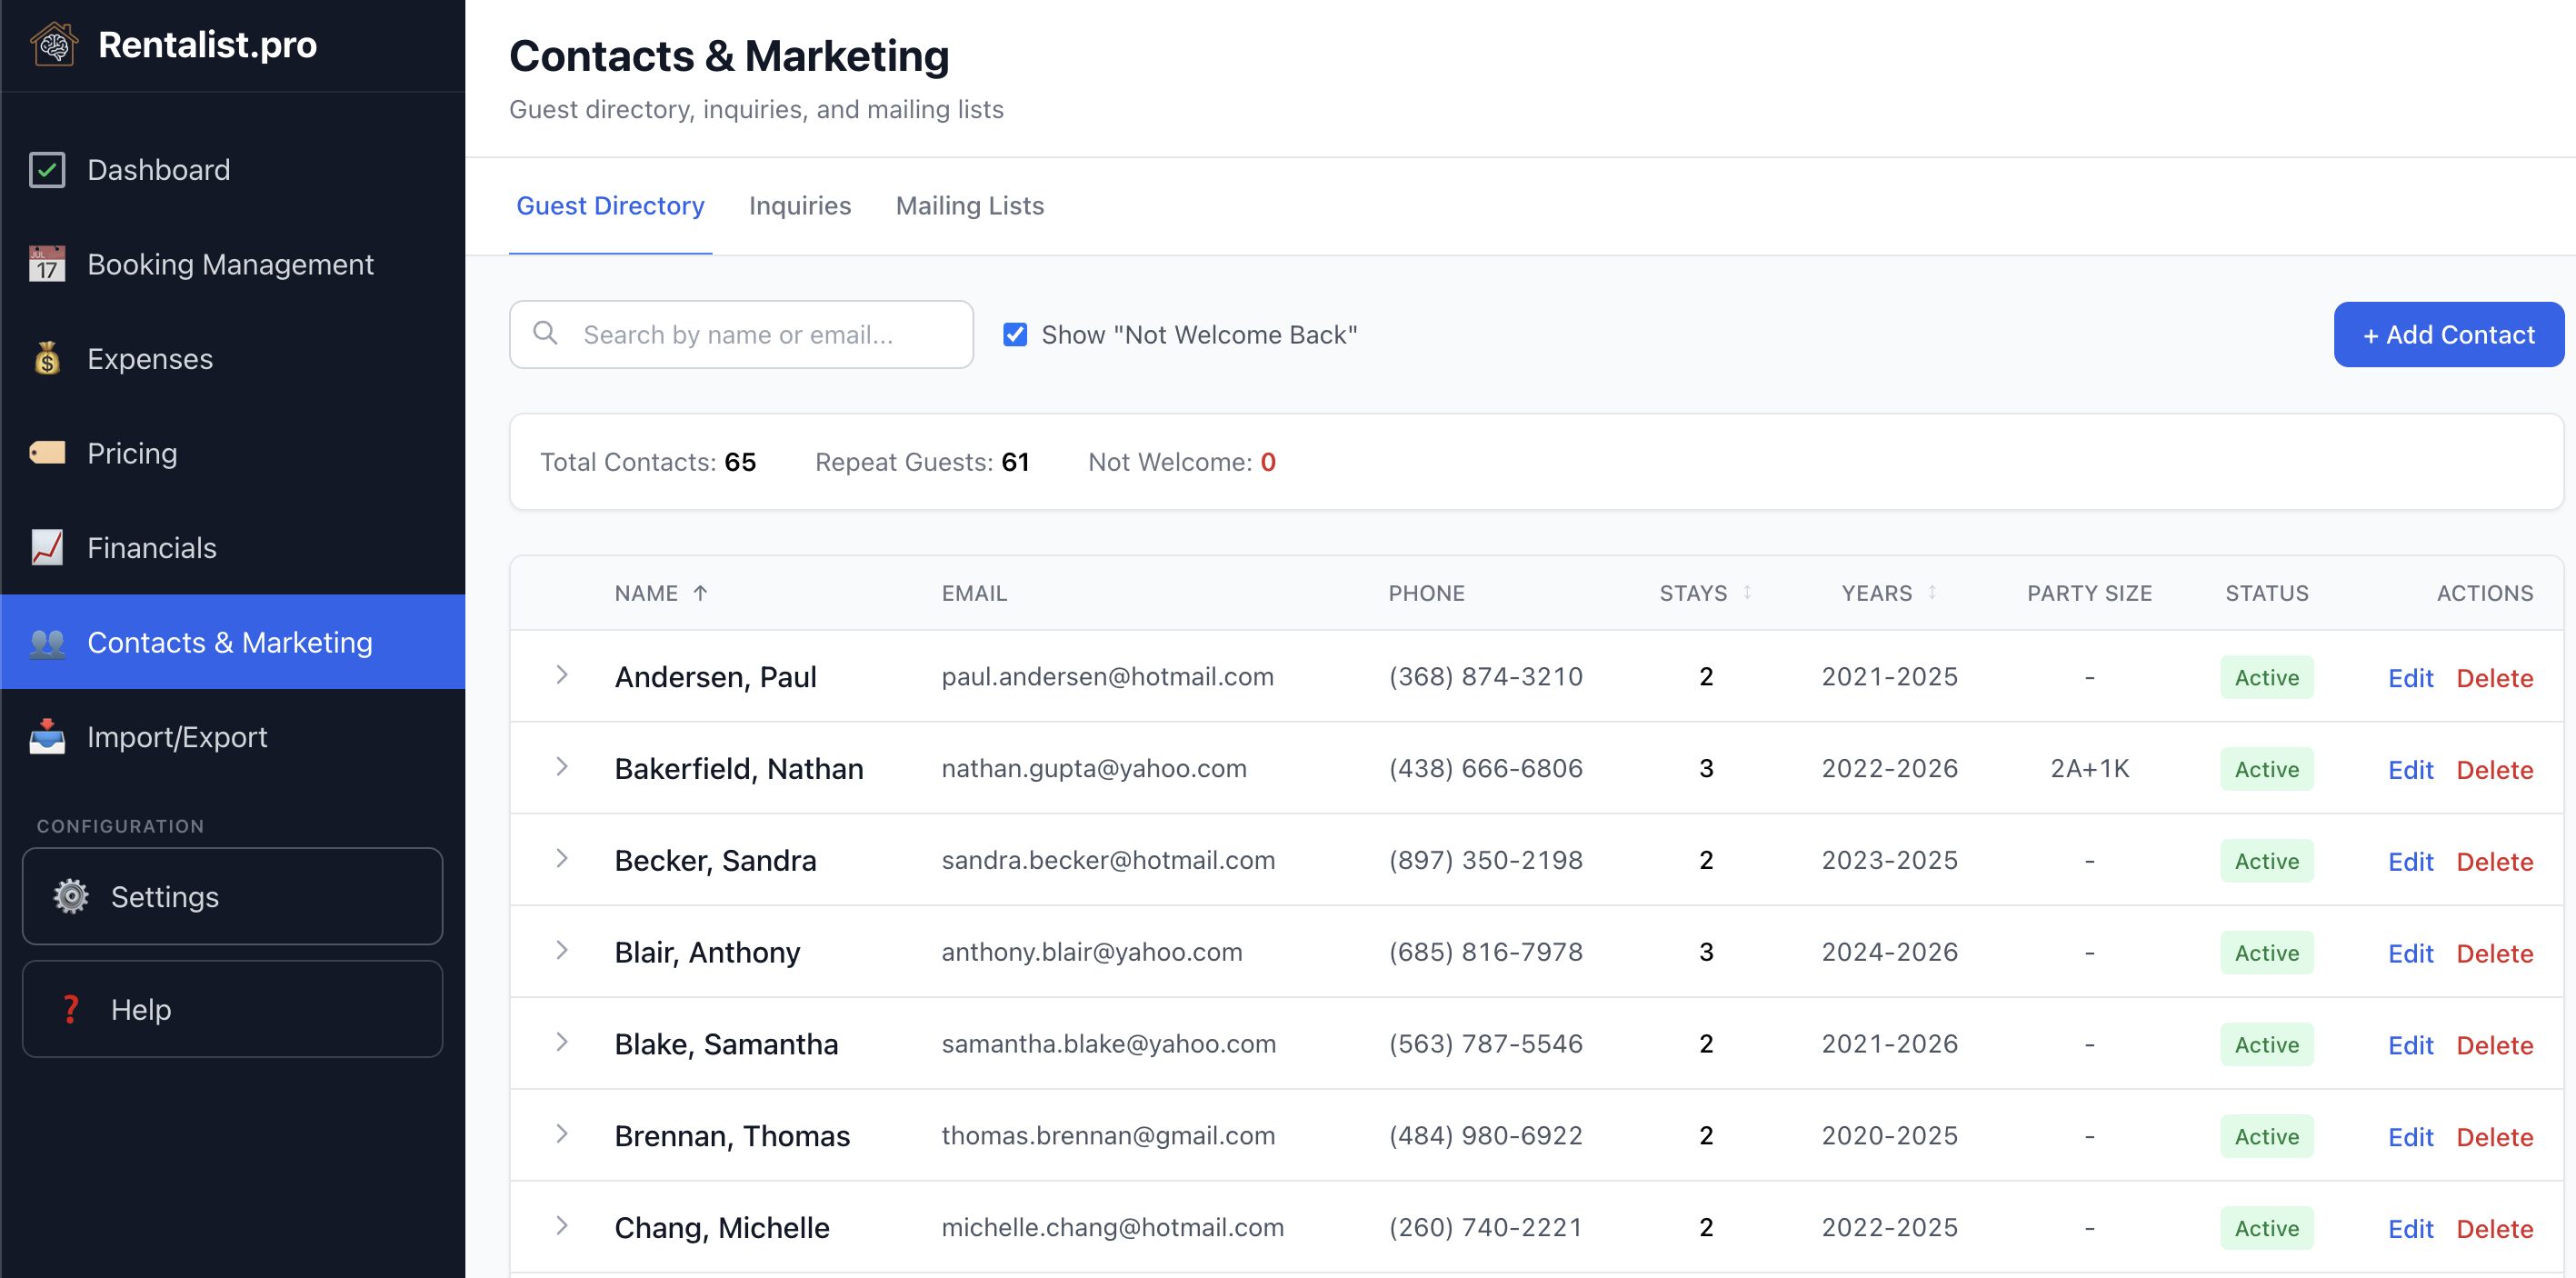
Task: Open Financials via the chart icon
Action: coord(46,547)
